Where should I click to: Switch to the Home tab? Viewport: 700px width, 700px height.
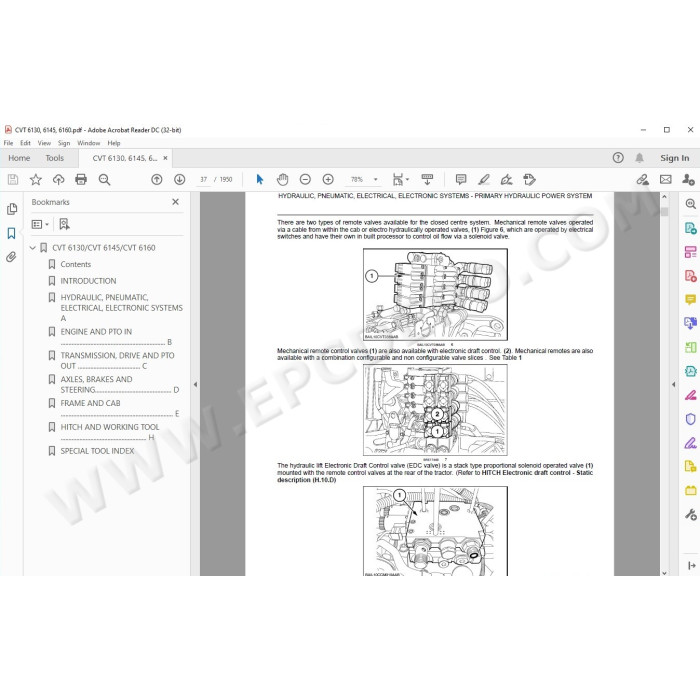pyautogui.click(x=19, y=158)
